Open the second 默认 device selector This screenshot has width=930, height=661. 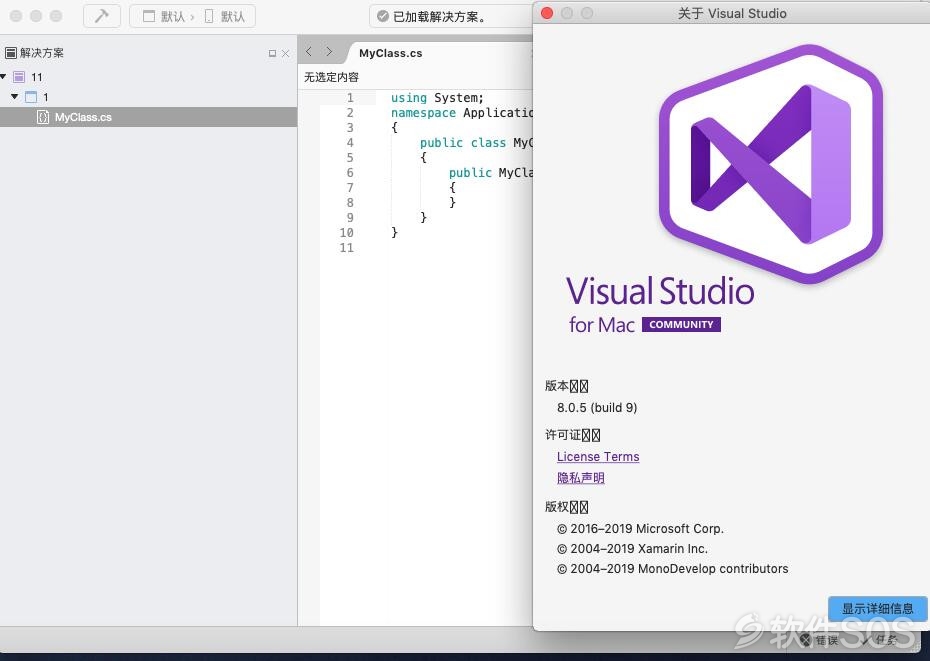[x=225, y=16]
